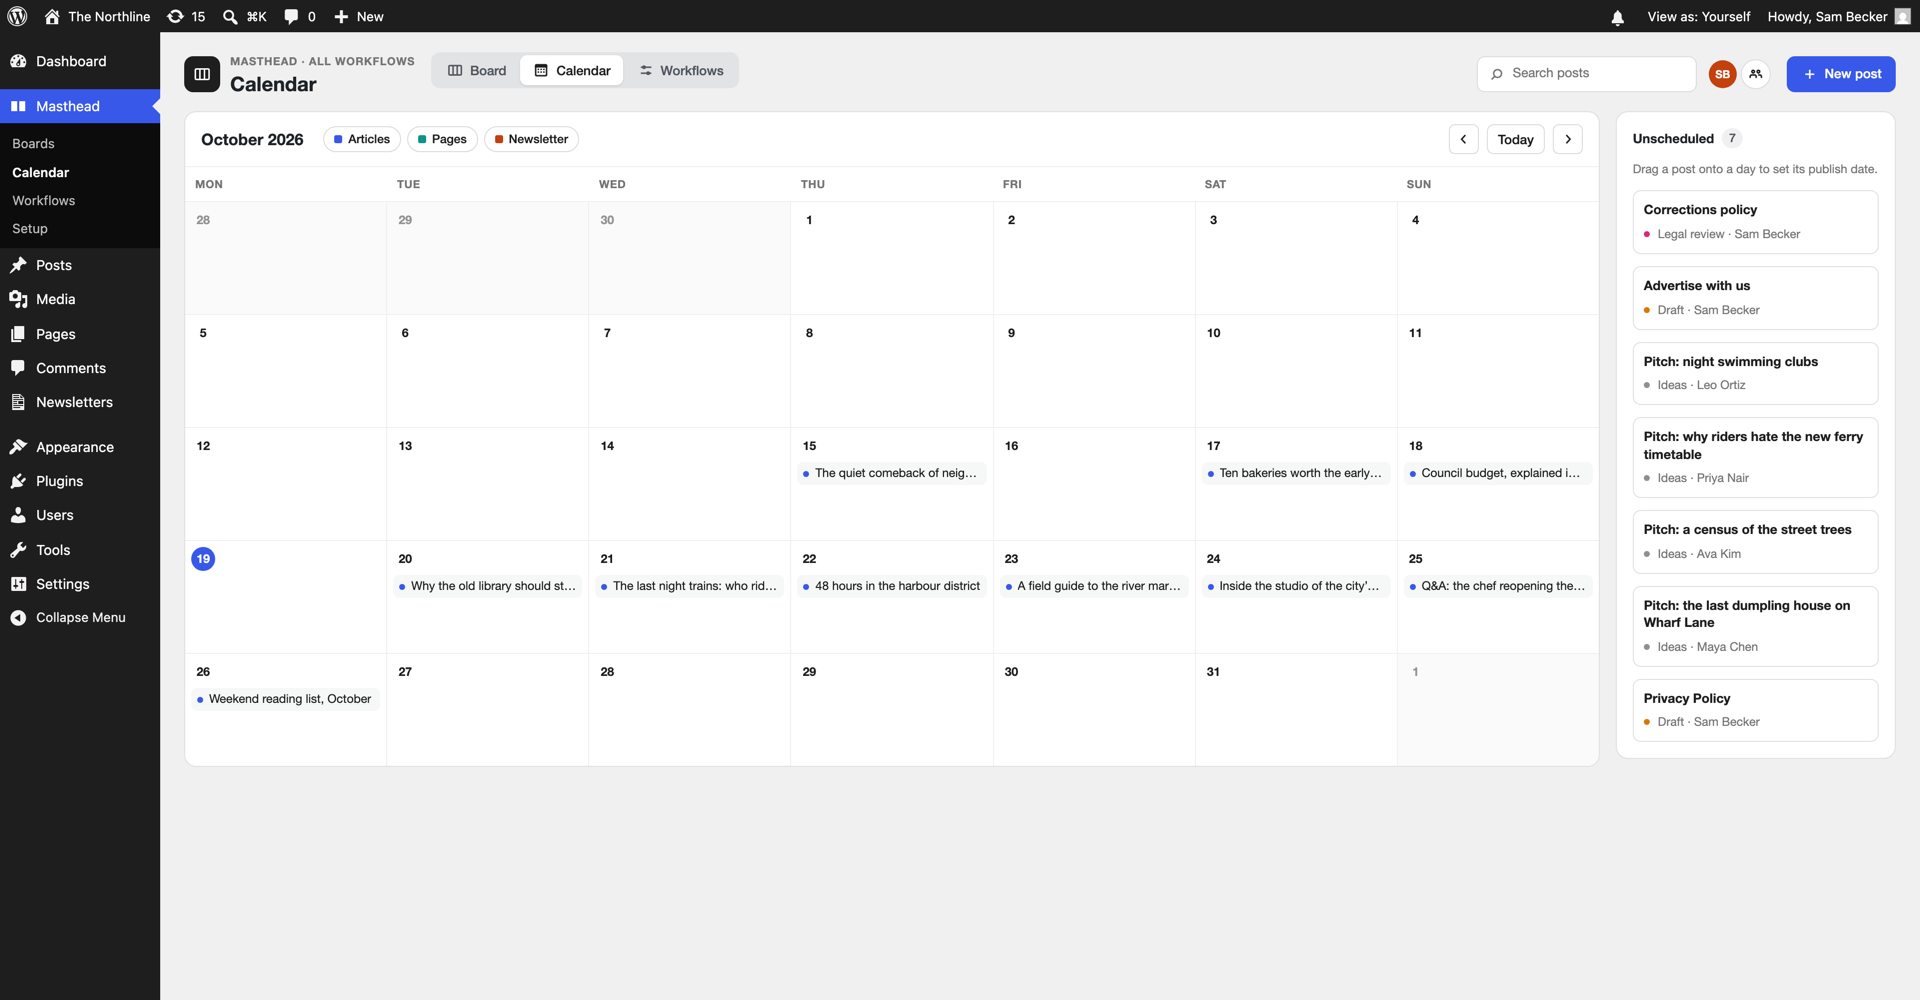Select the dumpling house pitch card
This screenshot has width=1920, height=1000.
1755,626
